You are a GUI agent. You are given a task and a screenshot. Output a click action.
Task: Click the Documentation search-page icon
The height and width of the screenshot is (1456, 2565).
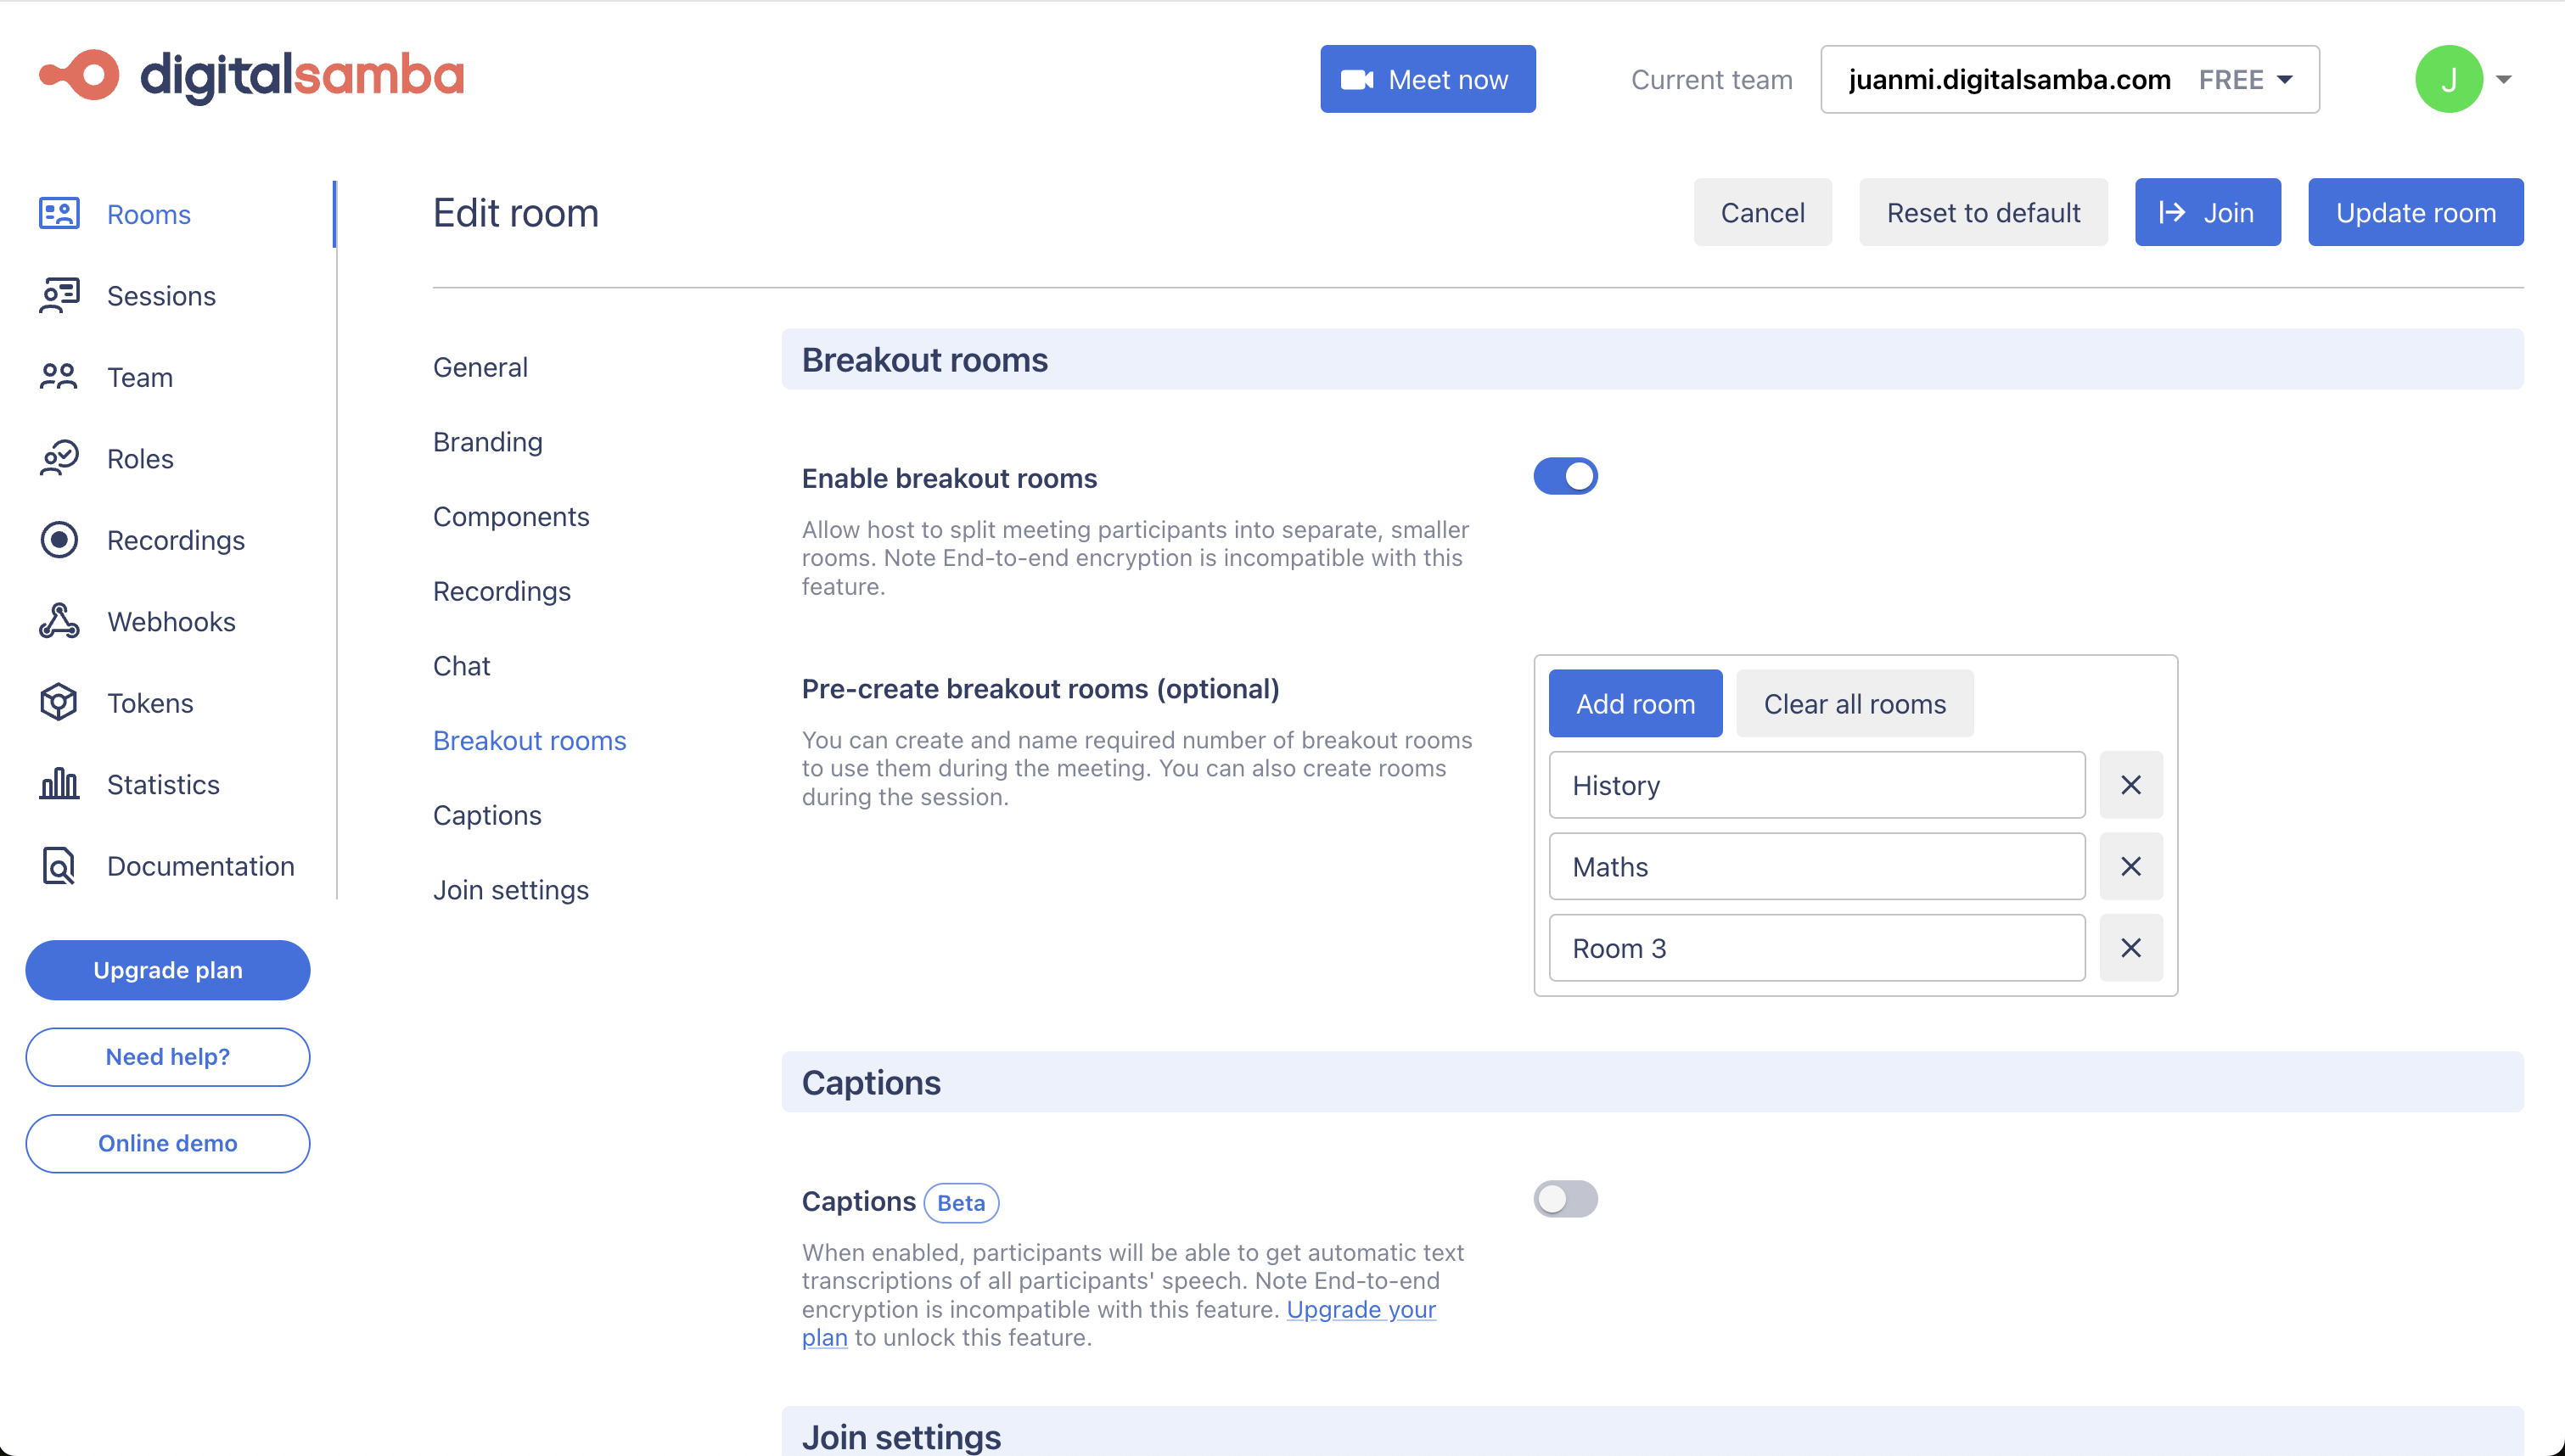tap(59, 866)
